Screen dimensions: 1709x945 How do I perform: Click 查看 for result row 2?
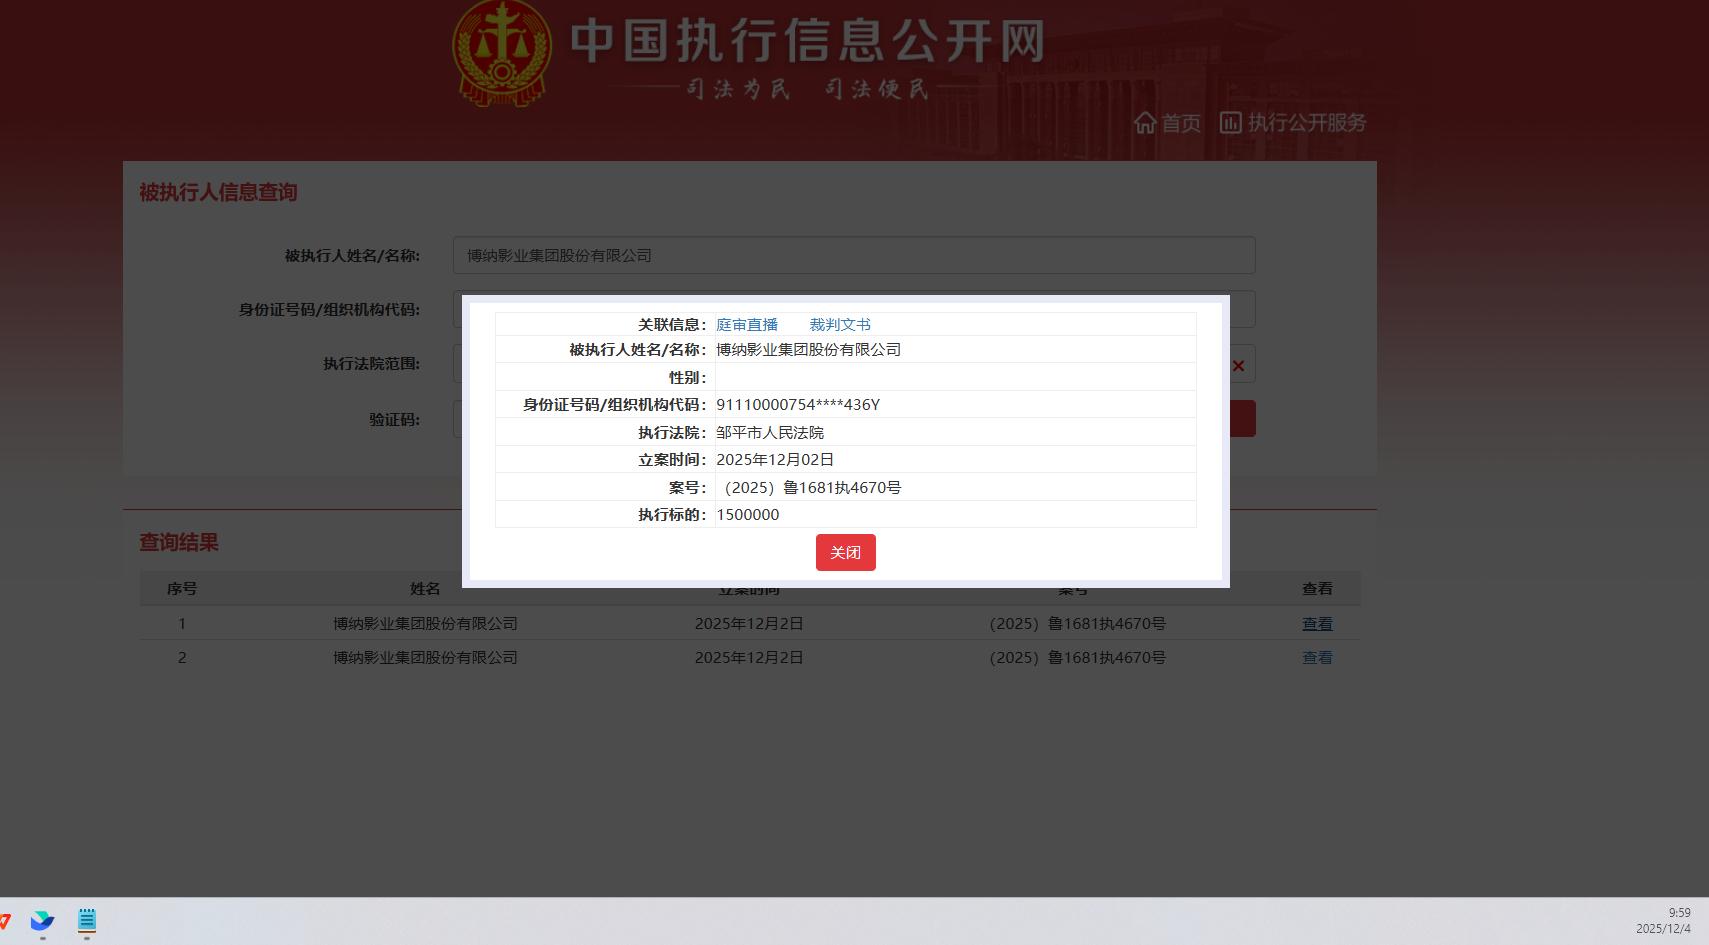1316,658
